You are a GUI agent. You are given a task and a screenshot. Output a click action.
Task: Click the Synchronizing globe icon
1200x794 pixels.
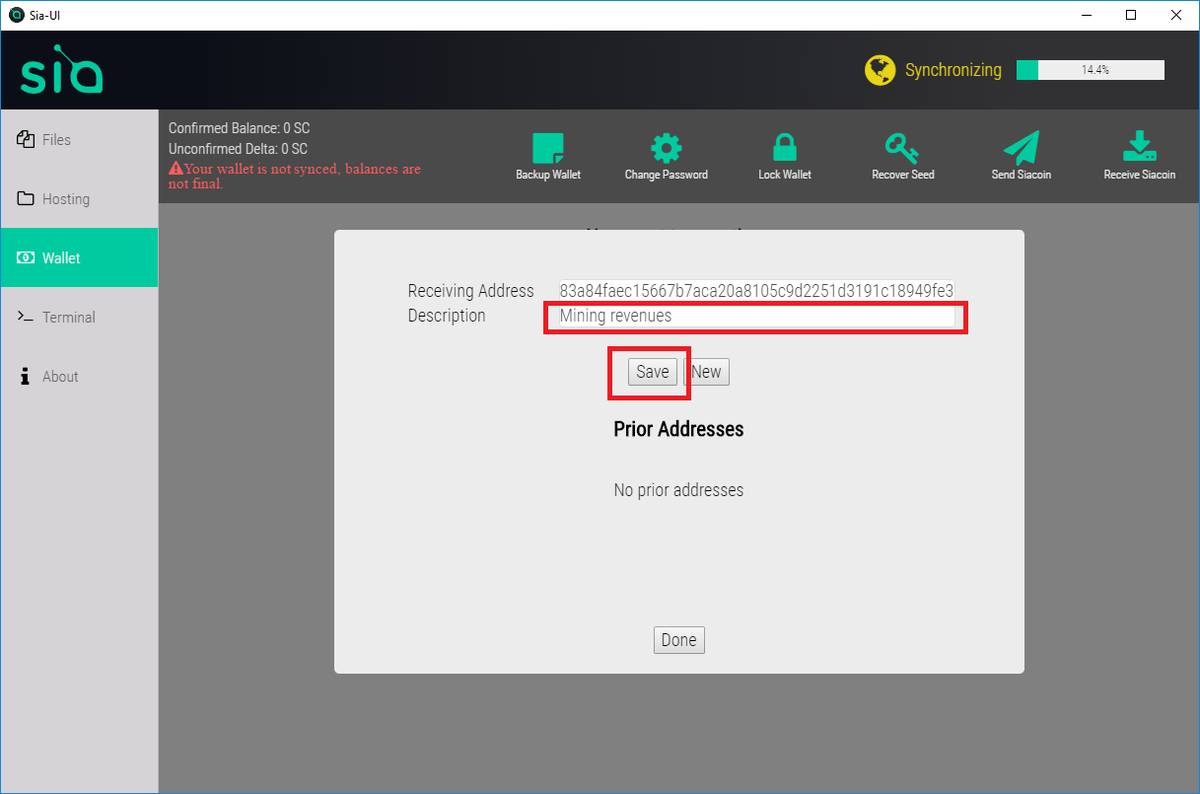[880, 70]
